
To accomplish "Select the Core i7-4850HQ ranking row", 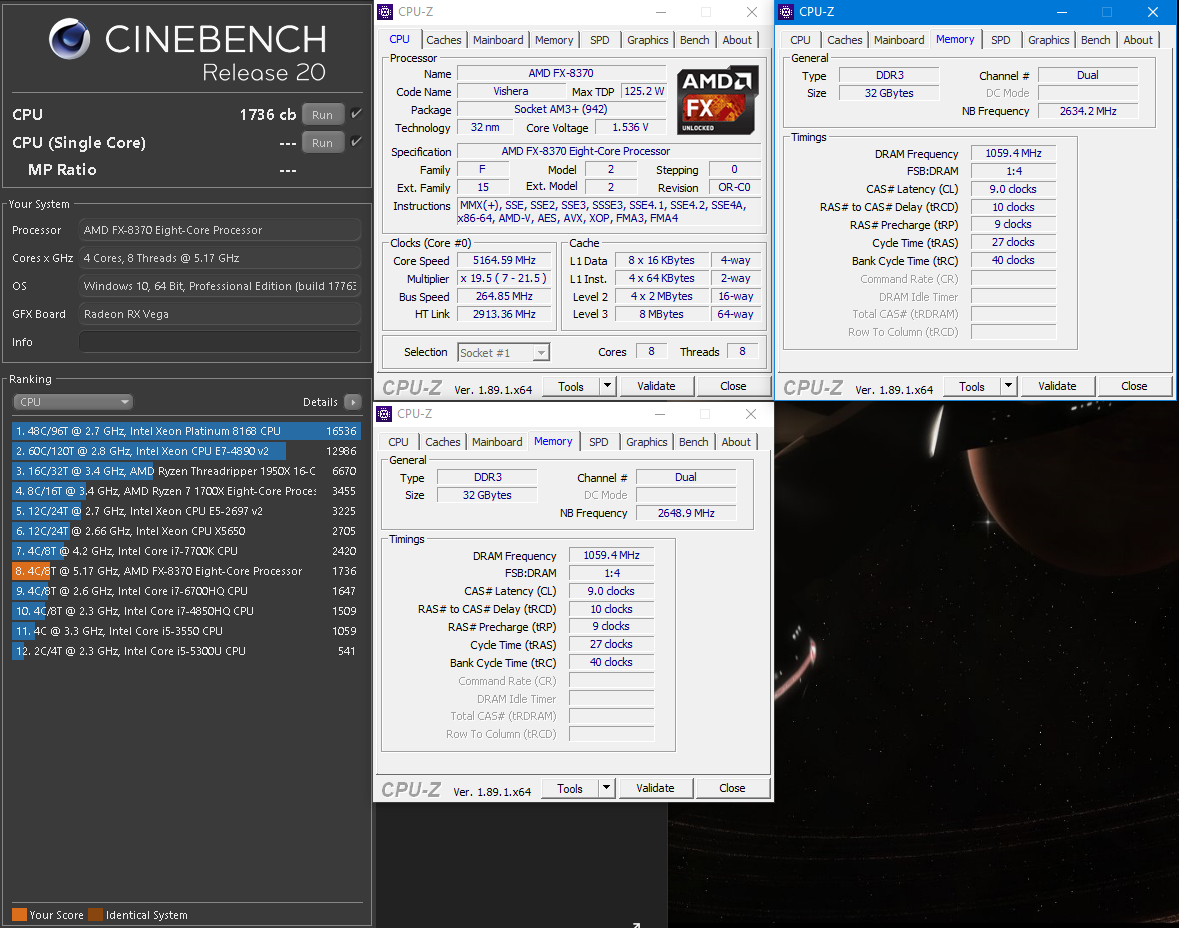I will [x=186, y=611].
